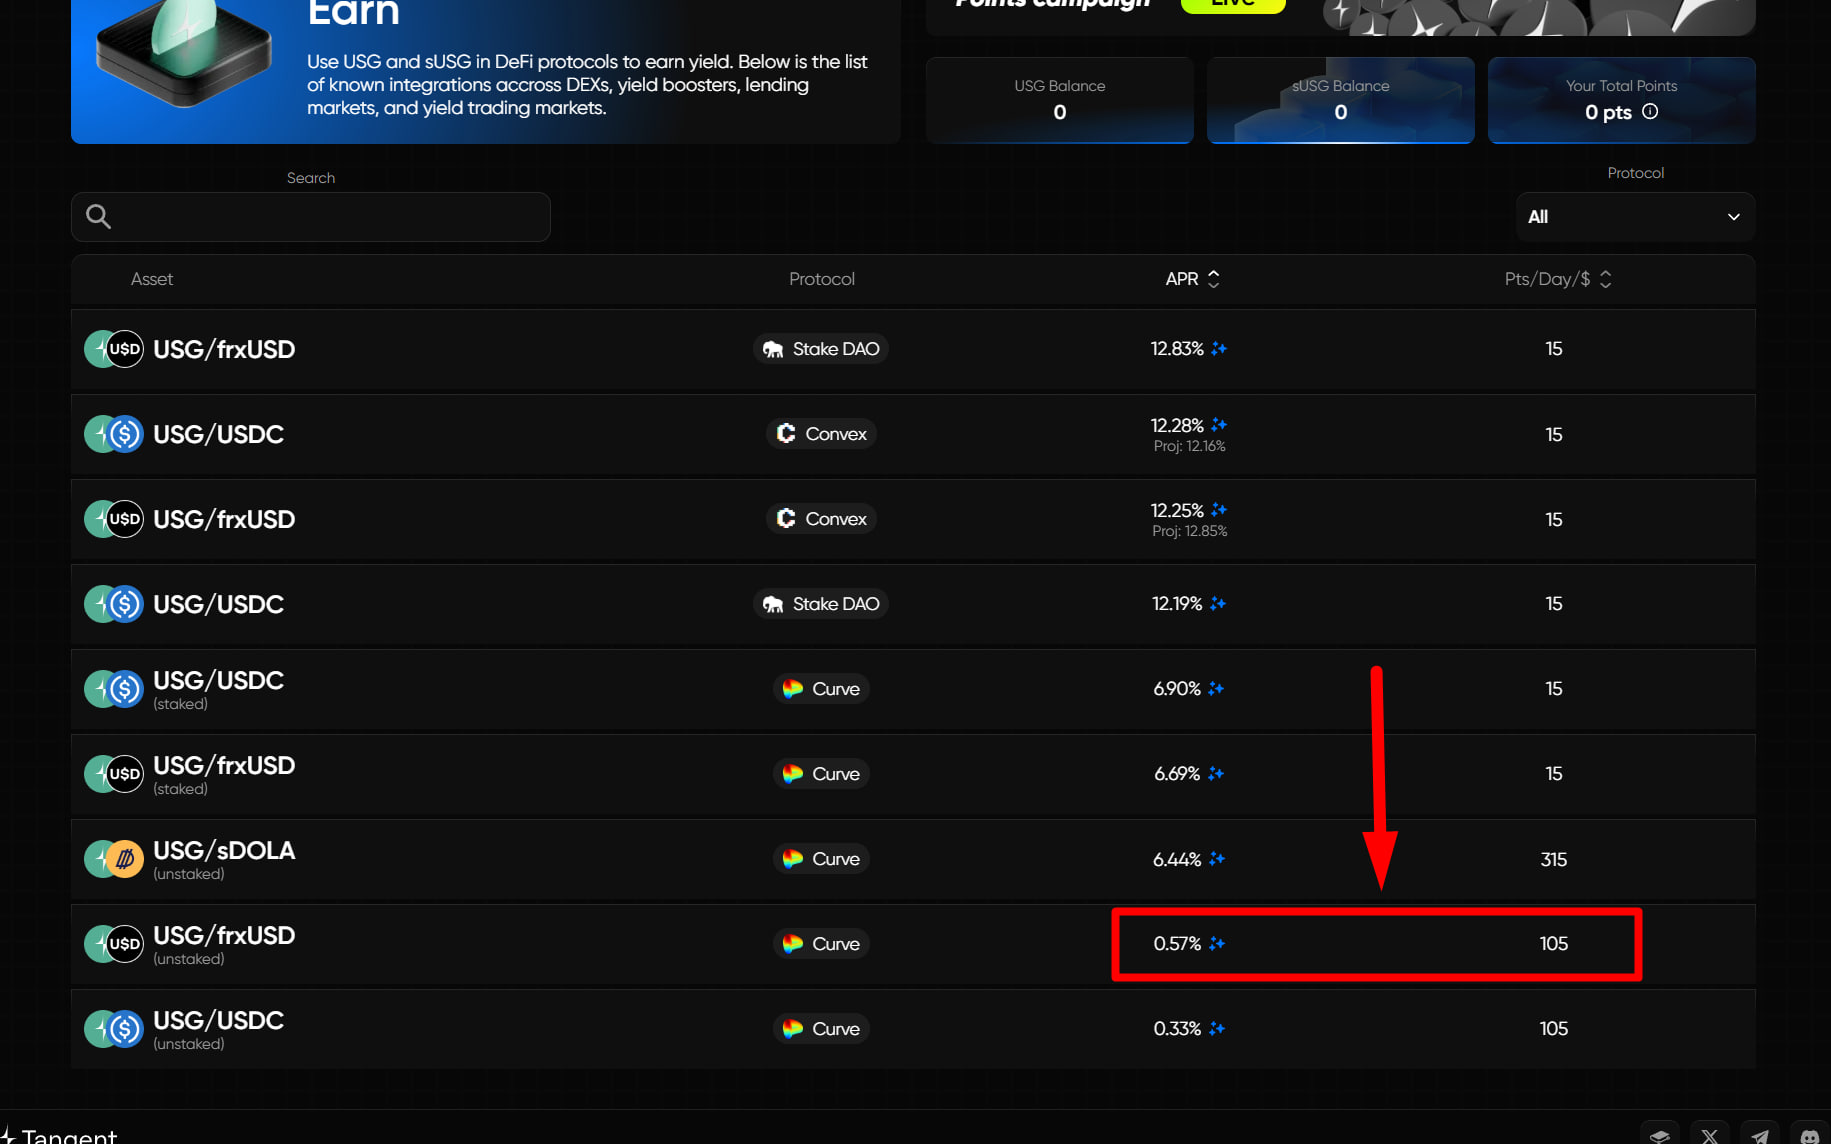
Task: Click the Asset column header
Action: (152, 279)
